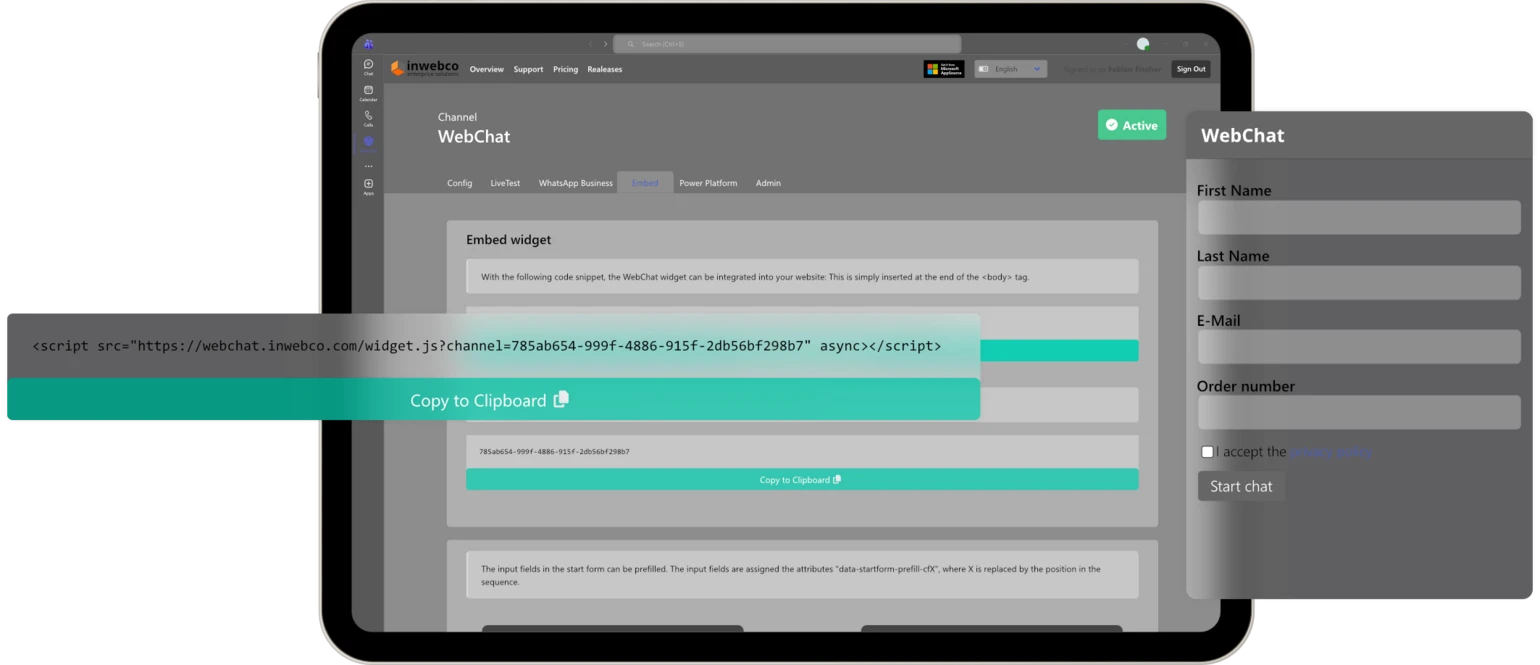Open the WebChat app icon in the sidebar
The width and height of the screenshot is (1540, 665).
click(x=368, y=142)
